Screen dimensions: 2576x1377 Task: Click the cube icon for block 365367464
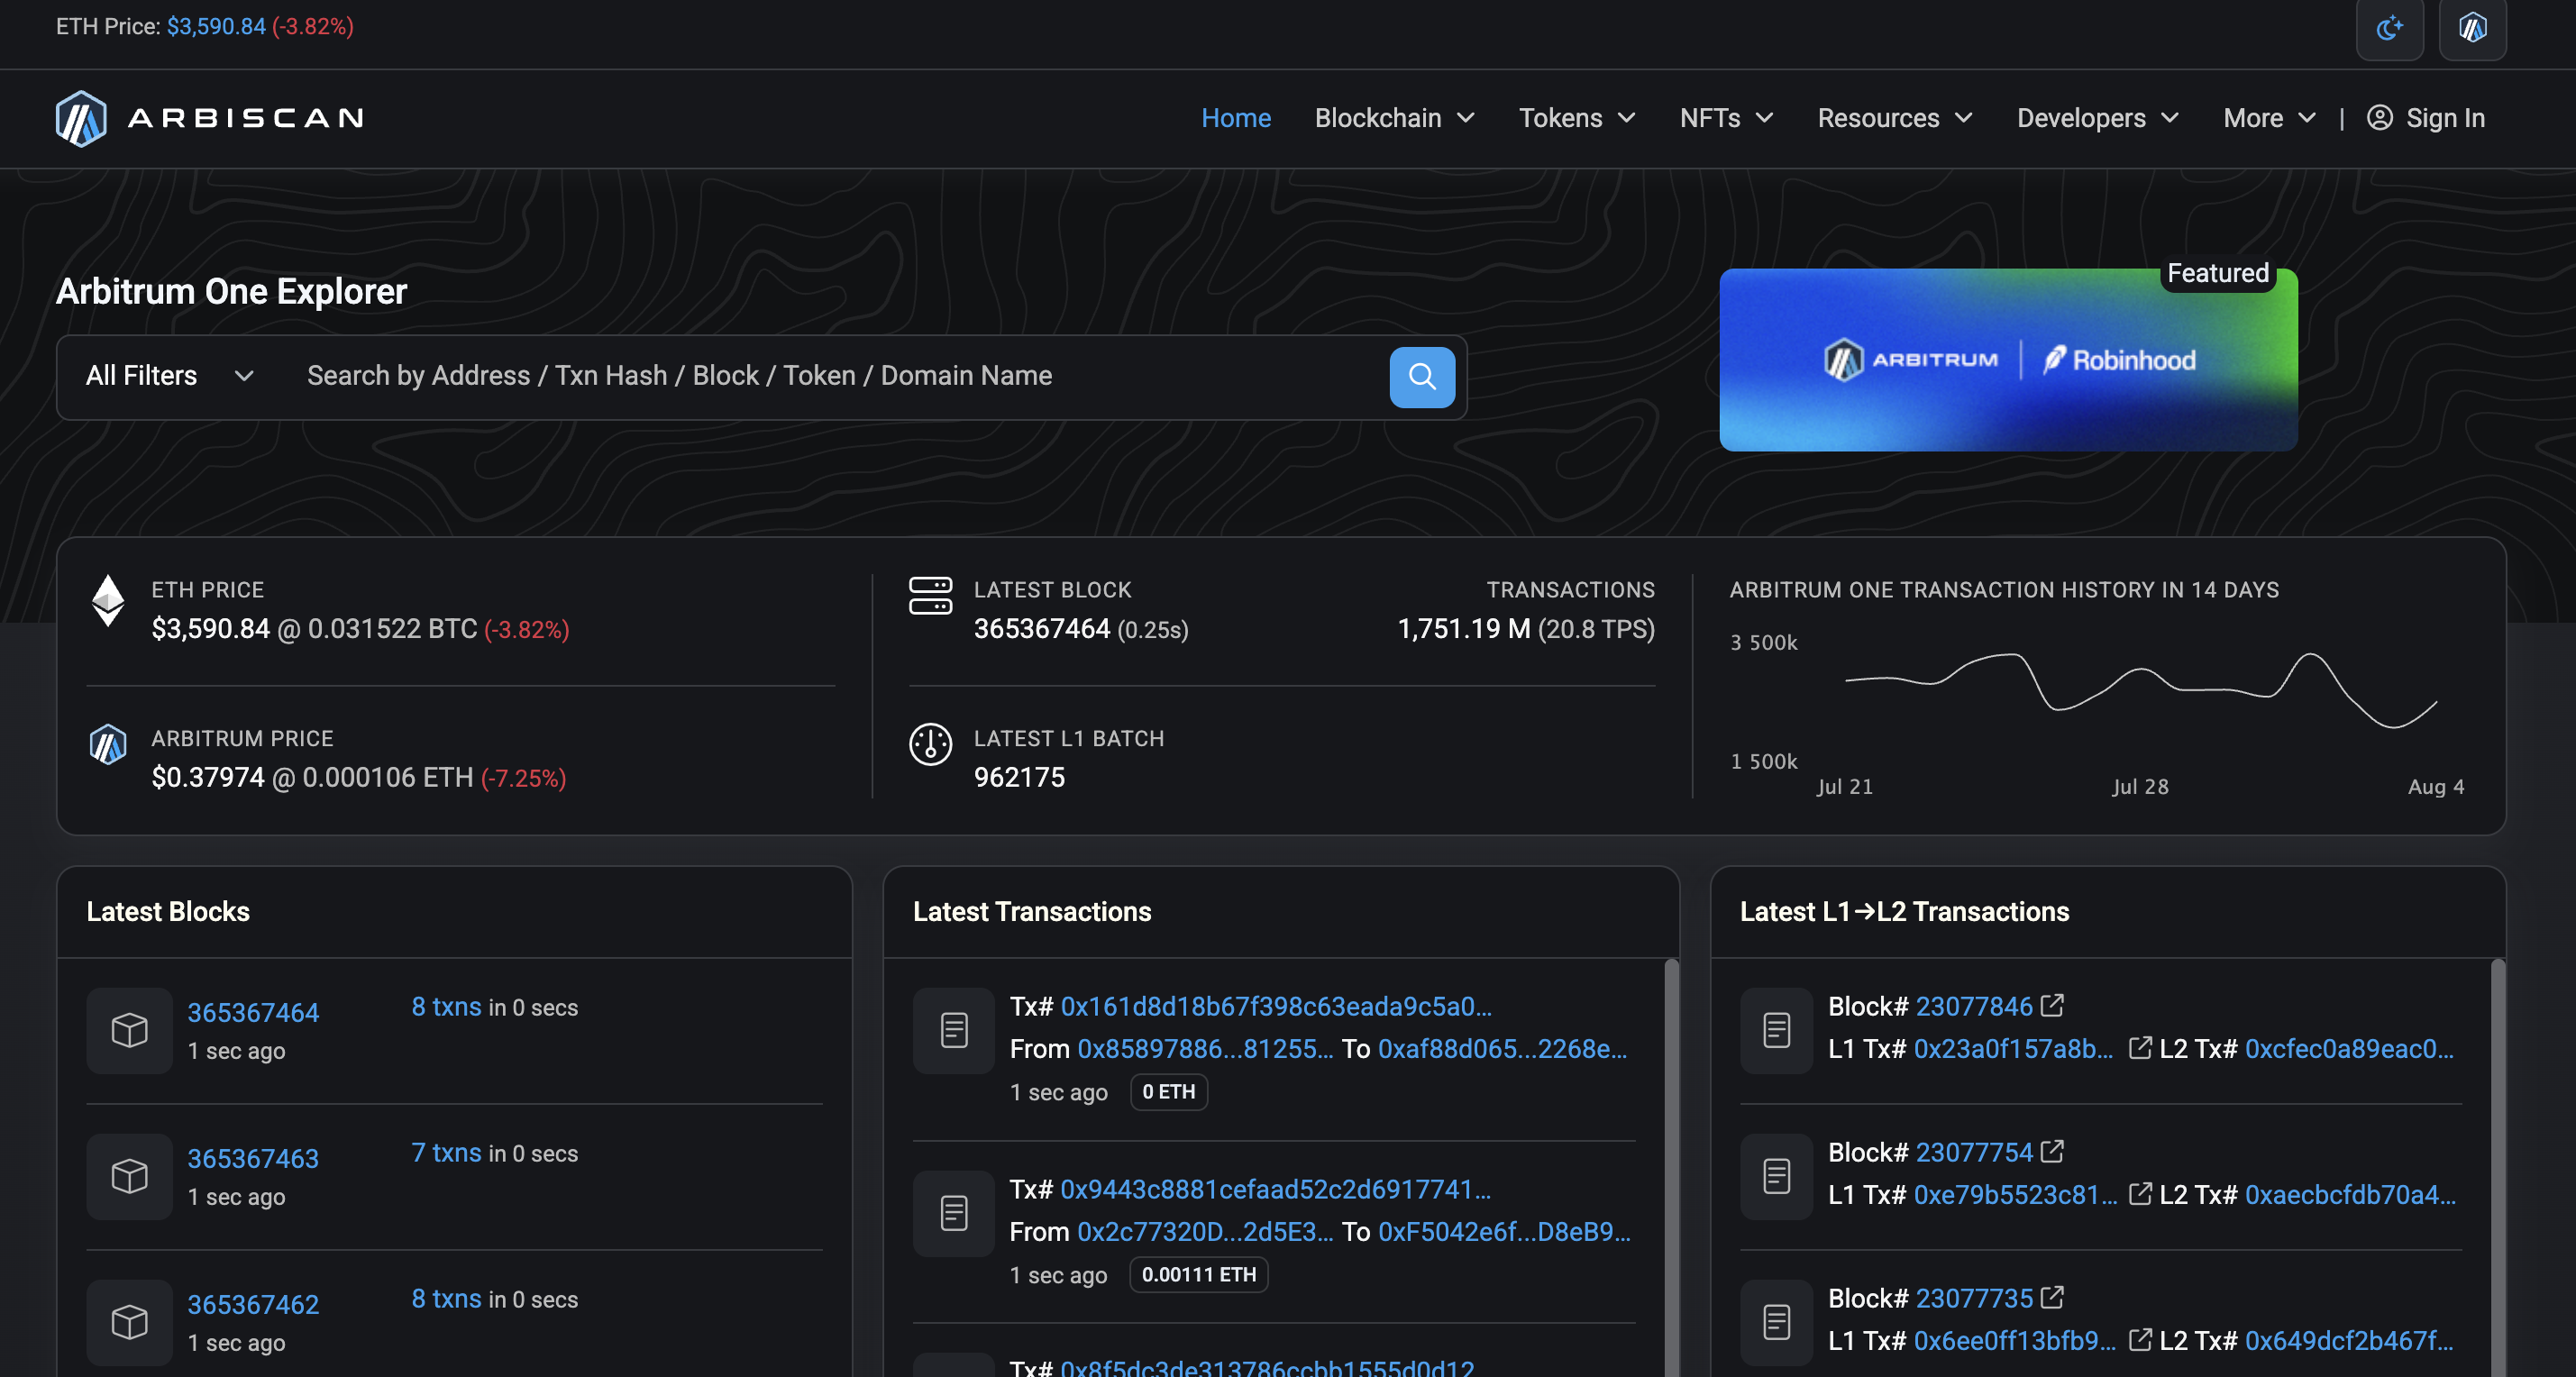click(129, 1031)
